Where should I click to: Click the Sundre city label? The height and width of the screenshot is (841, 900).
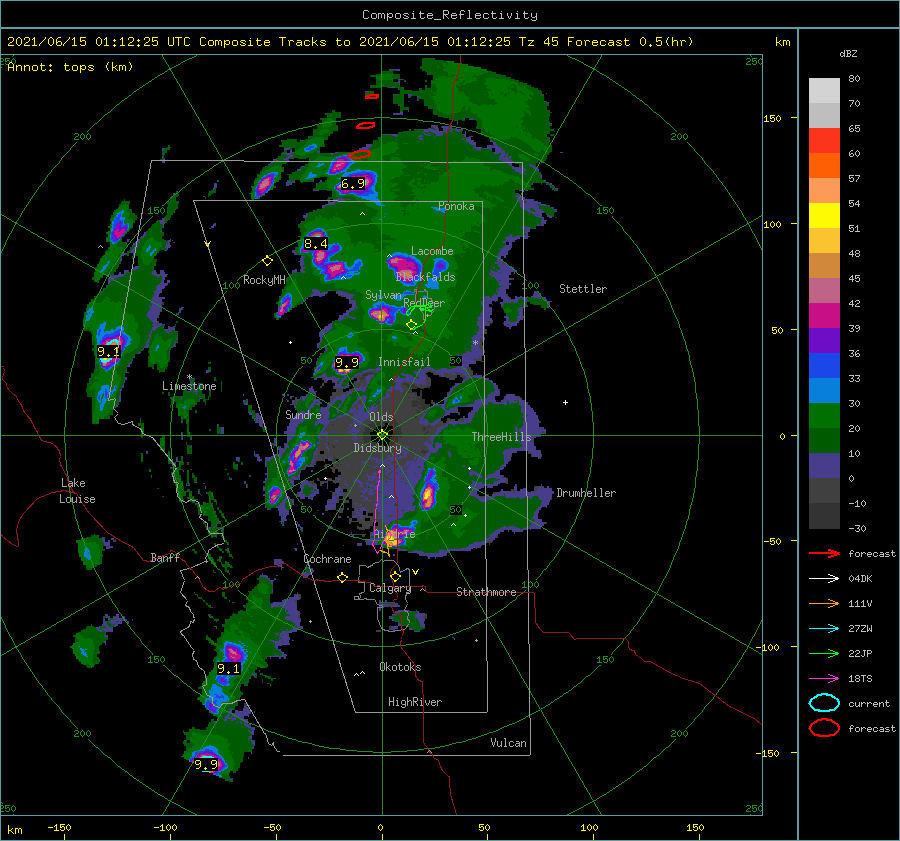(303, 415)
